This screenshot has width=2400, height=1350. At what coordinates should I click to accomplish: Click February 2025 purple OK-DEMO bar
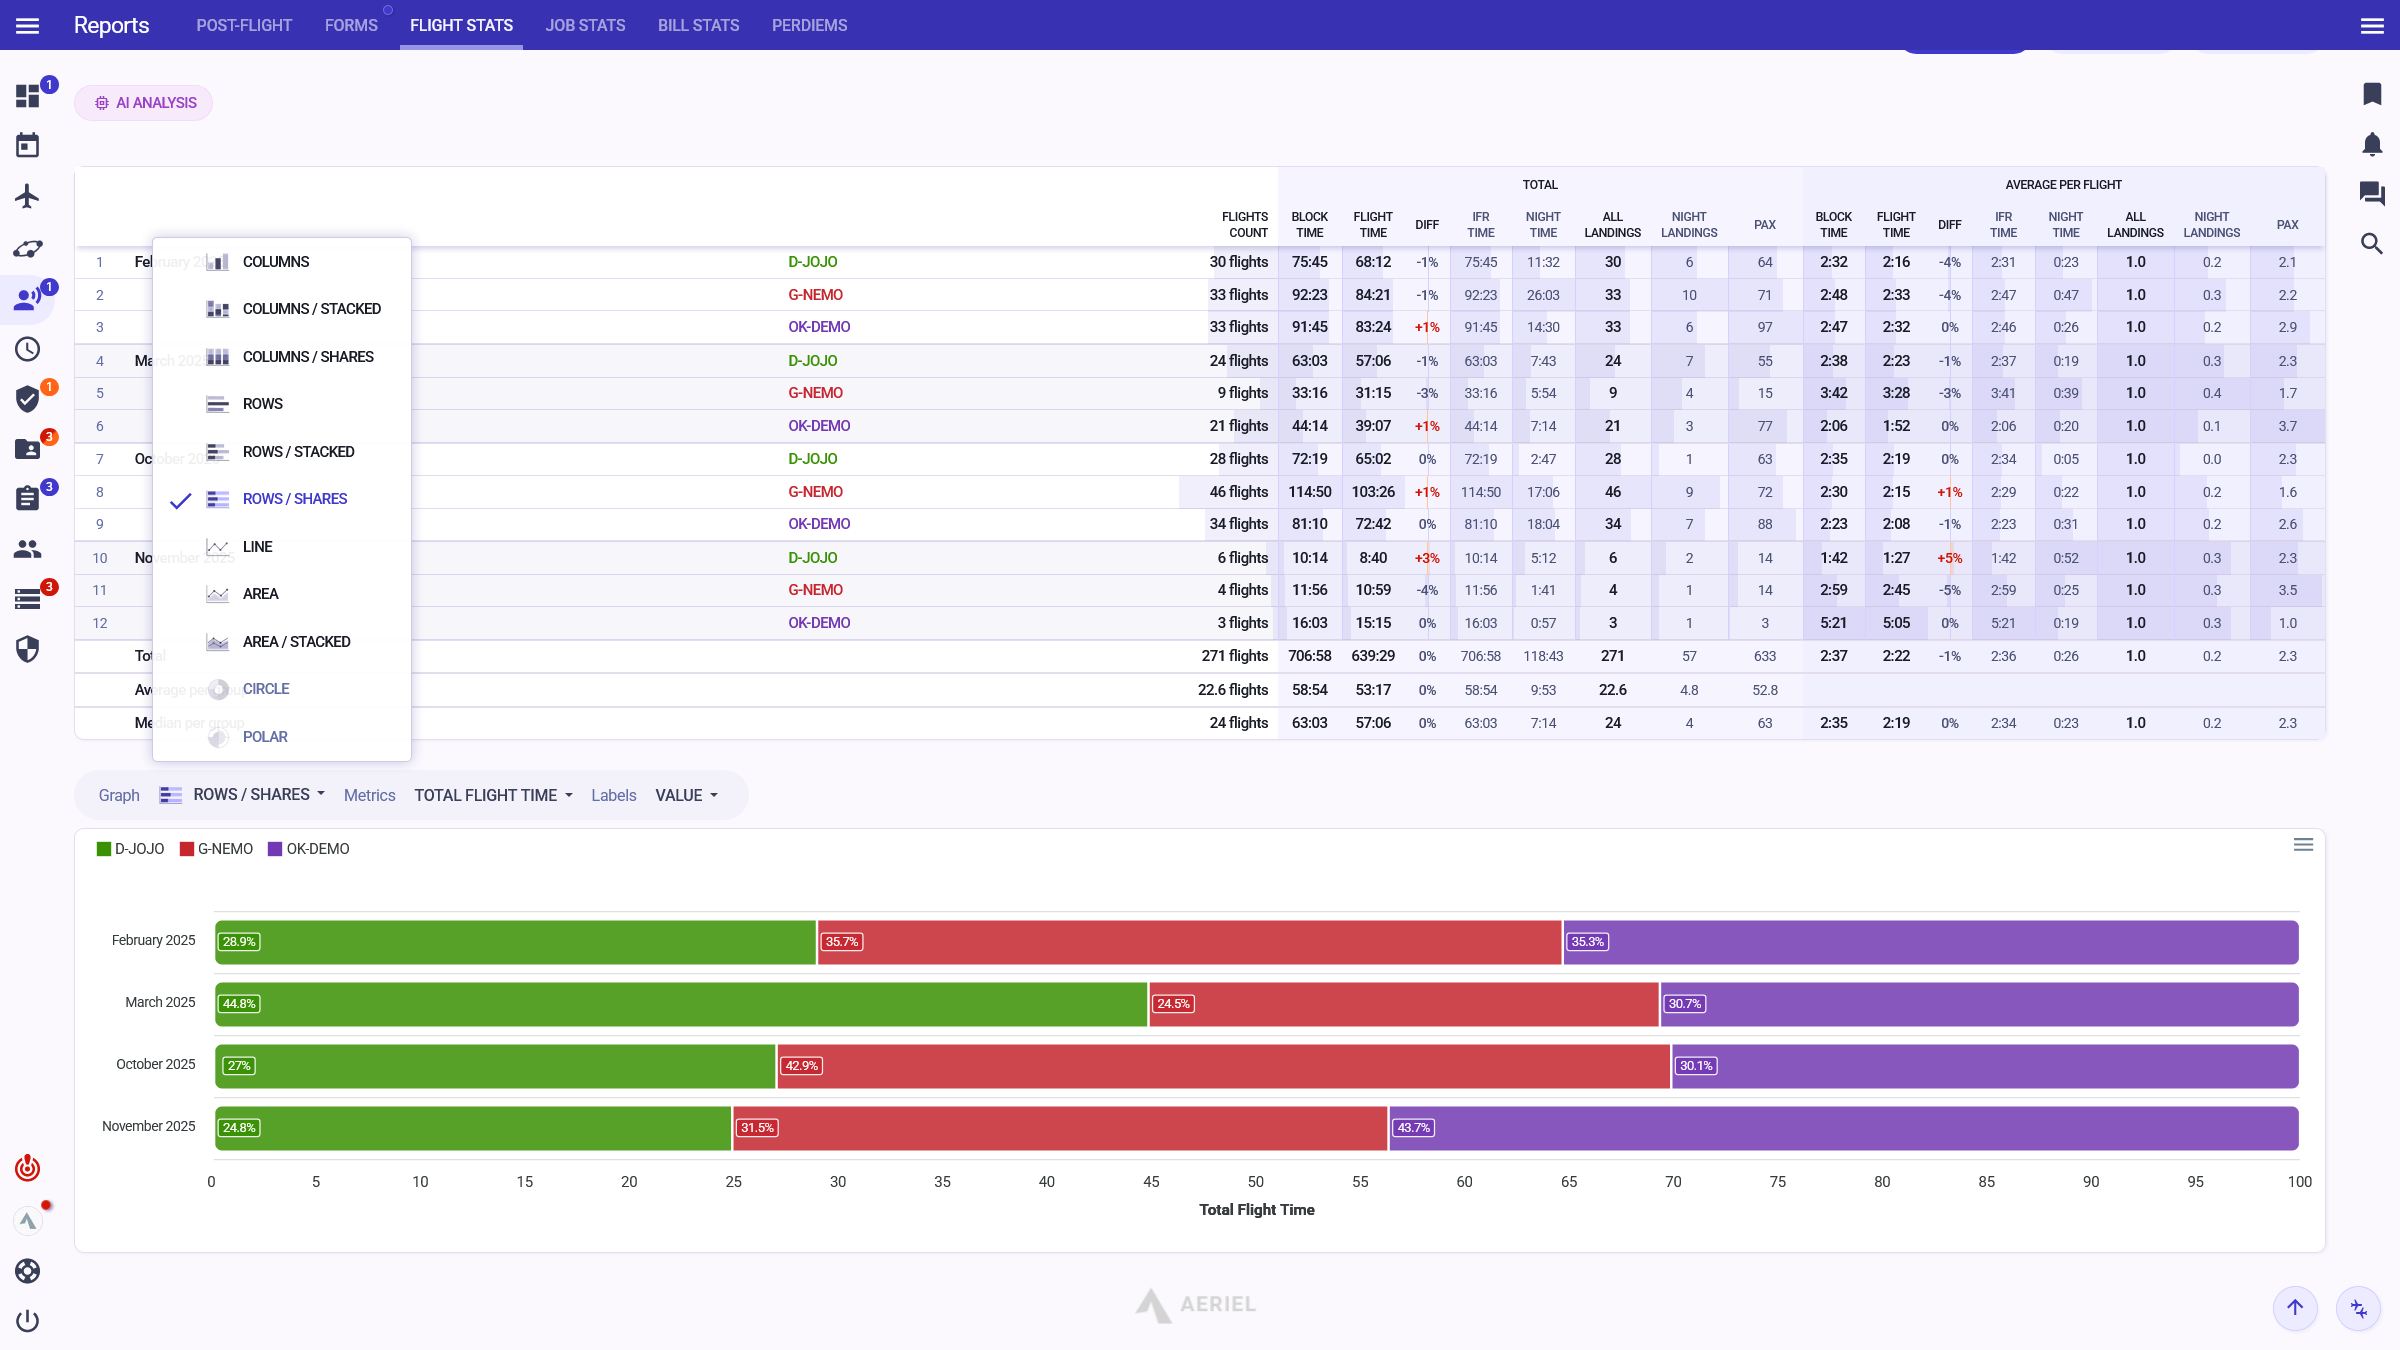point(1930,942)
